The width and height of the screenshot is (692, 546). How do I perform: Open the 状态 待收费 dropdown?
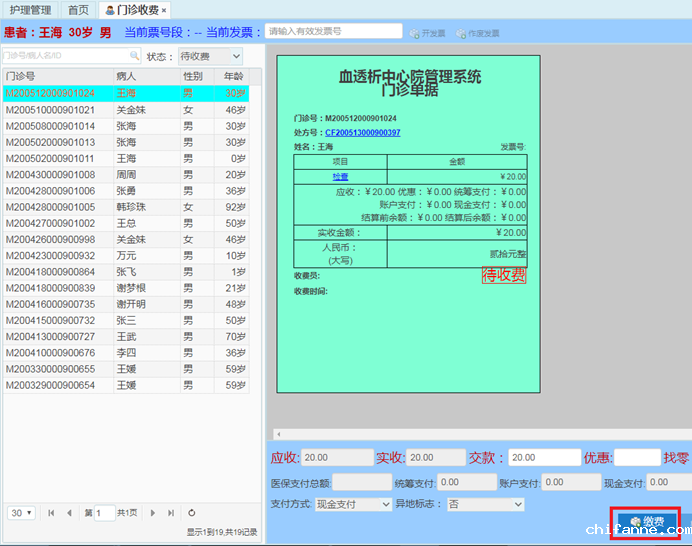pos(211,56)
